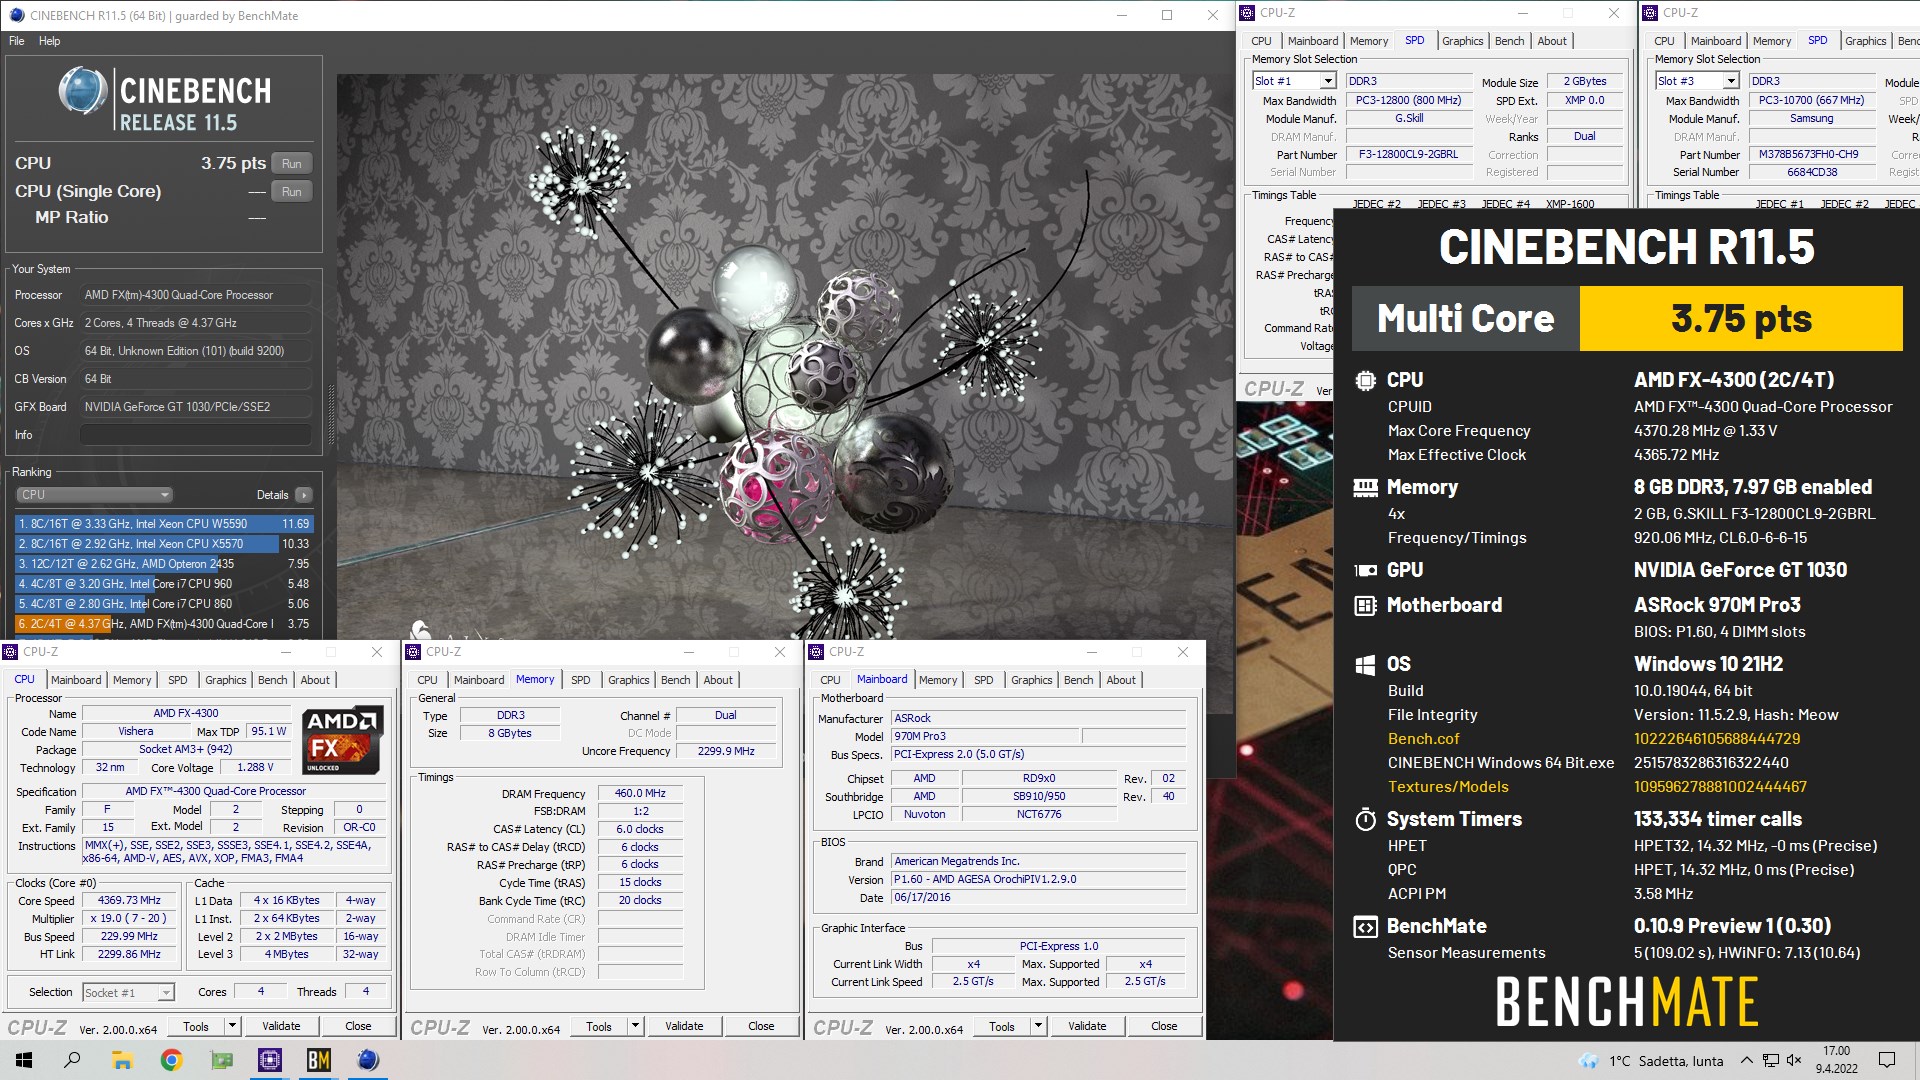
Task: Open taskbar search magnifier
Action: click(72, 1060)
